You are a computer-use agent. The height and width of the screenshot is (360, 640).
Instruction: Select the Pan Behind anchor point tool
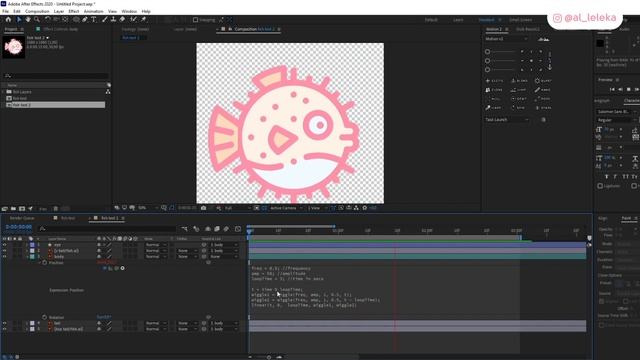65,20
